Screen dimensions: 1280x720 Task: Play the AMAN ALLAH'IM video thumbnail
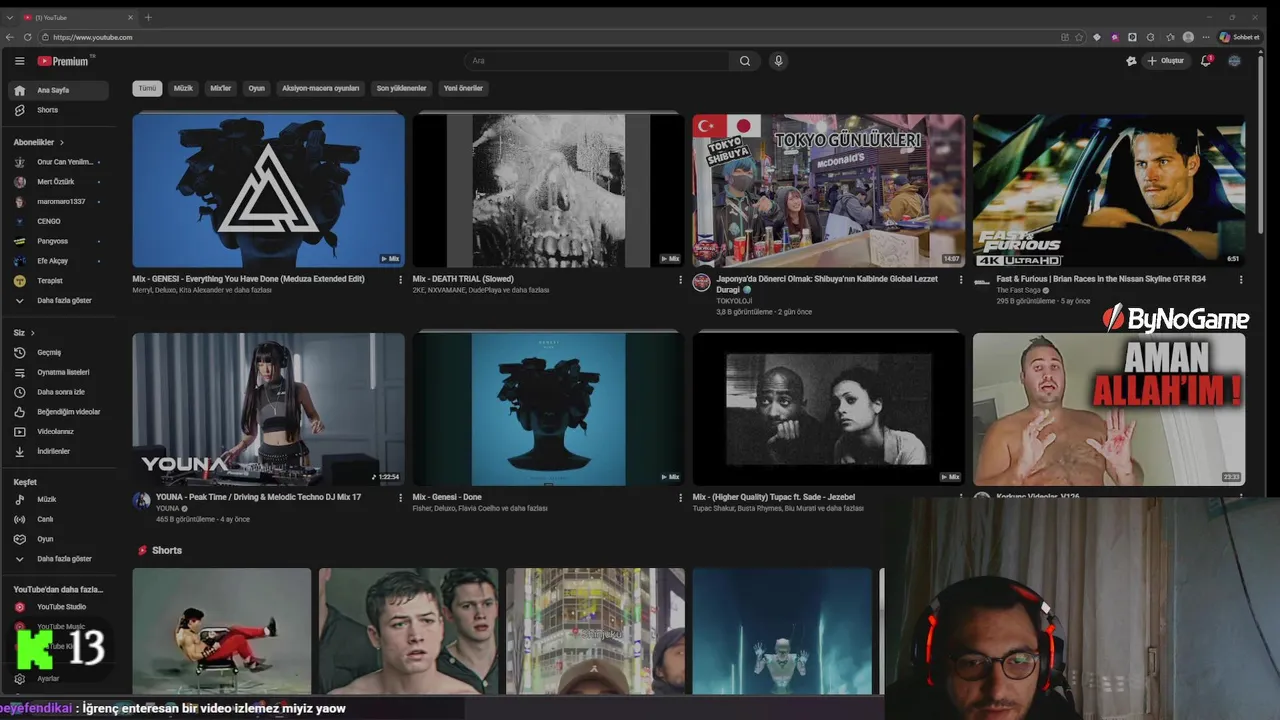[x=1109, y=409]
